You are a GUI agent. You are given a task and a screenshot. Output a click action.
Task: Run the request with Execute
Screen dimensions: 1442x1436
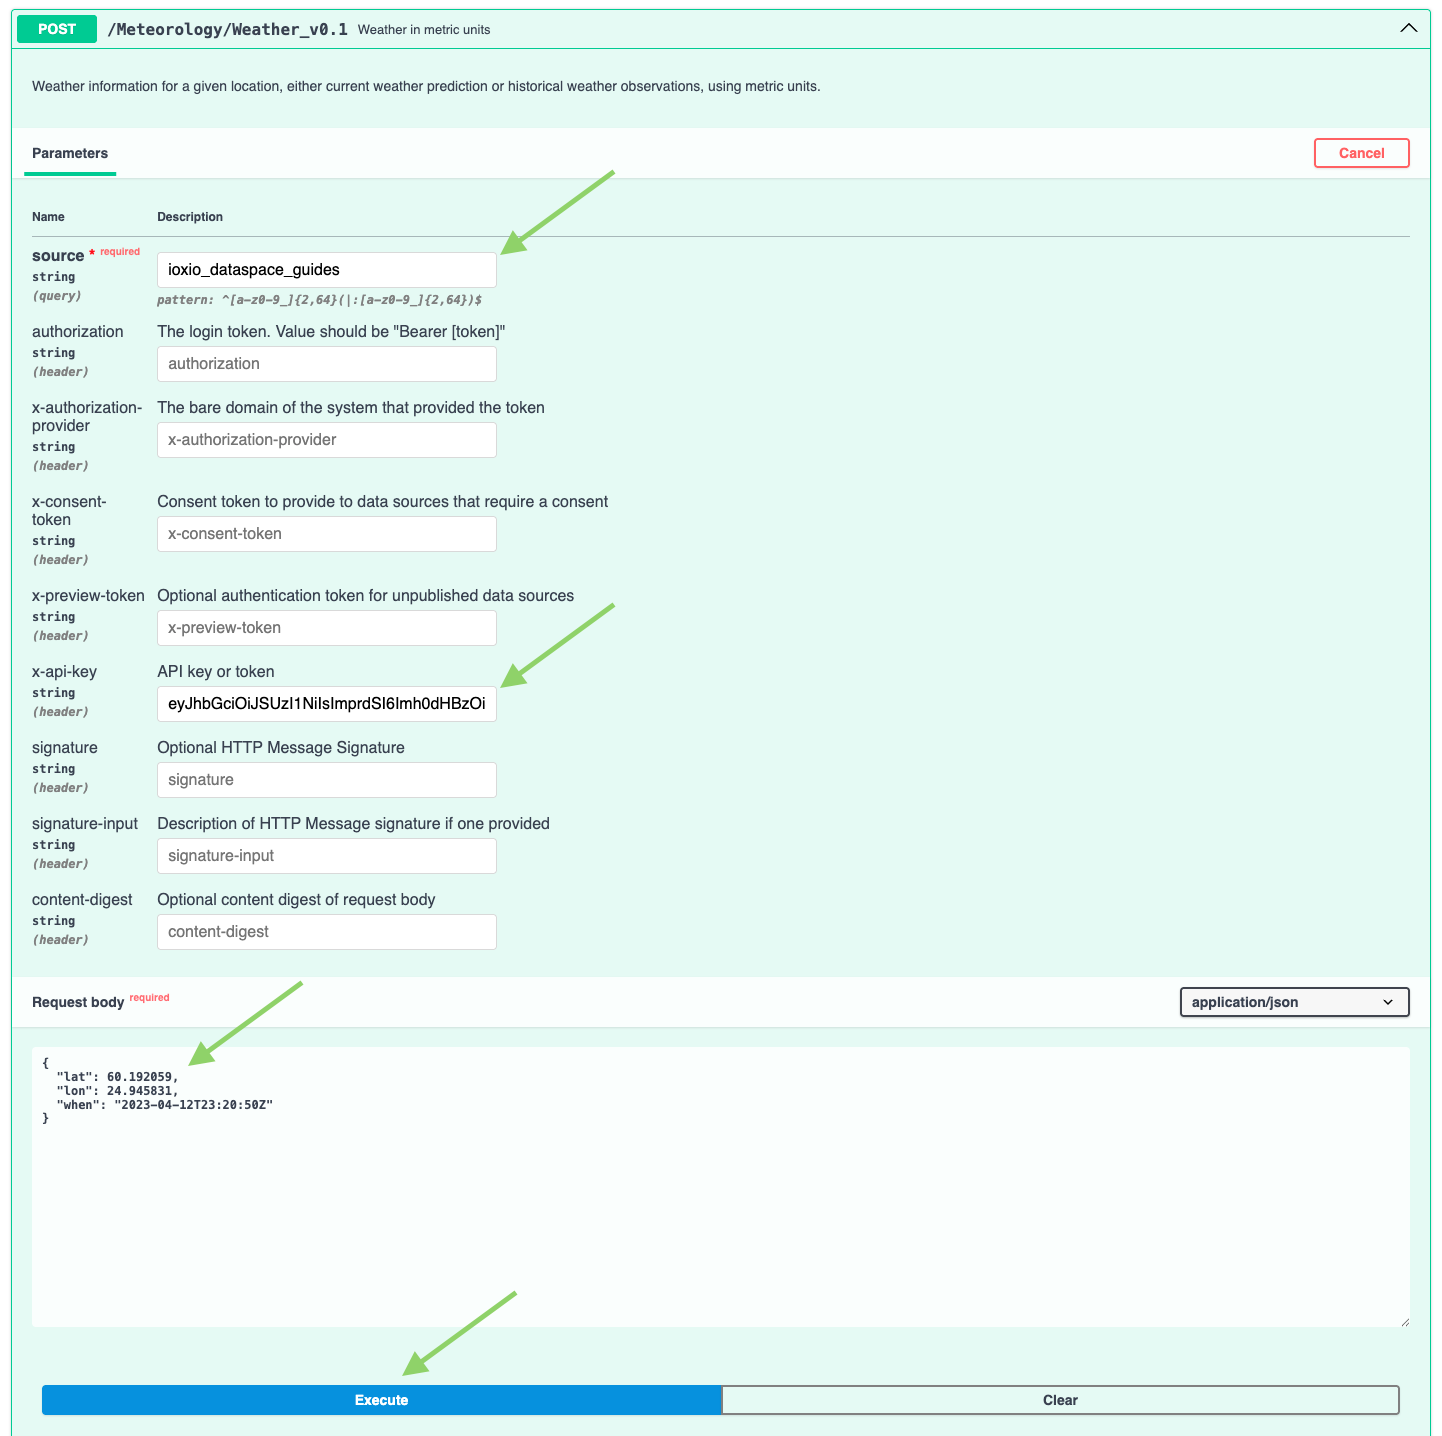pos(381,1400)
